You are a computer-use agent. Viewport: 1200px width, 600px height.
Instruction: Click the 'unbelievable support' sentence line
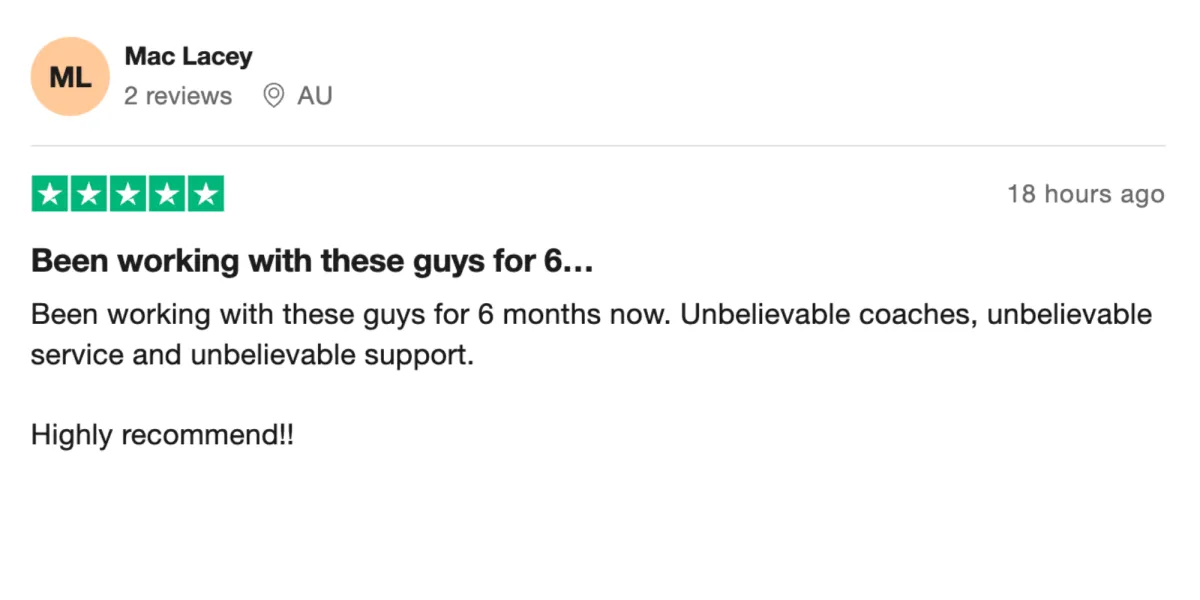(x=252, y=356)
